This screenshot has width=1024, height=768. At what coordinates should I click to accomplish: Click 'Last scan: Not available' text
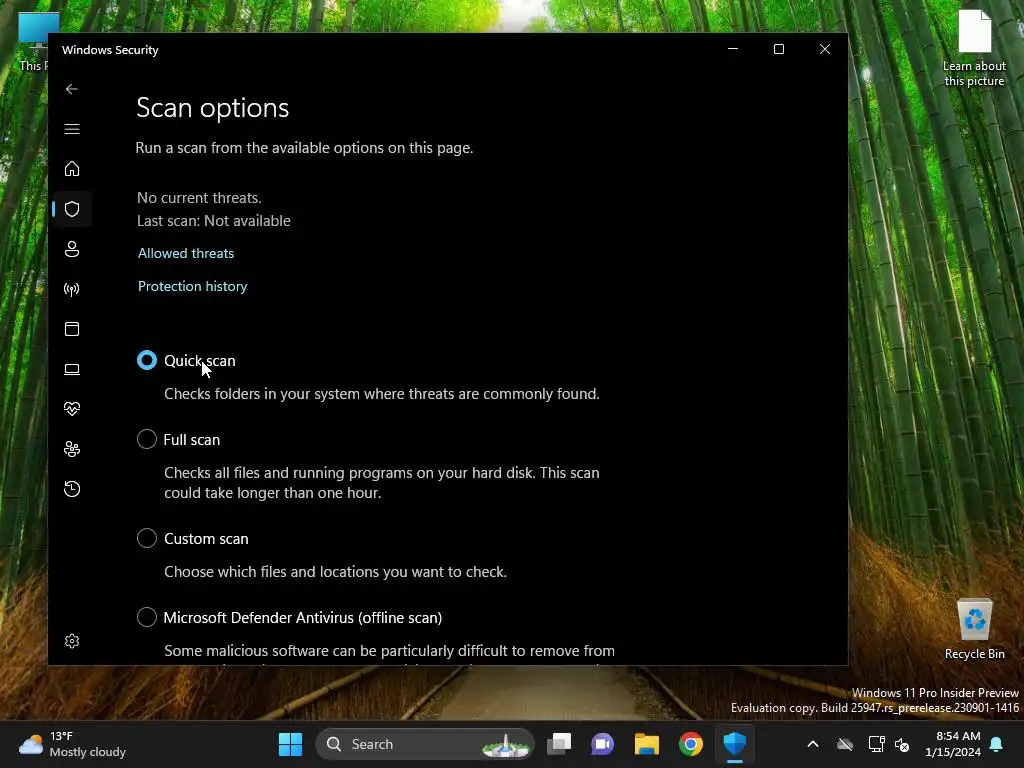click(214, 221)
